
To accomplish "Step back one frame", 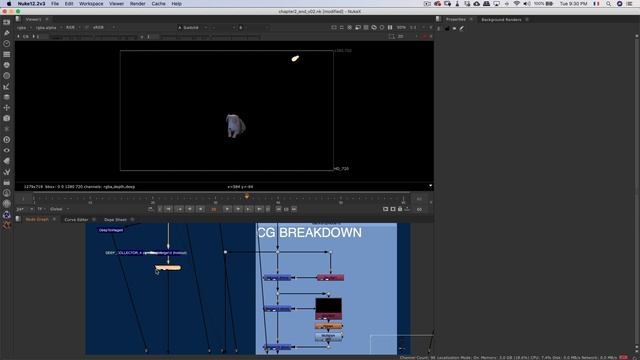I will point(190,209).
